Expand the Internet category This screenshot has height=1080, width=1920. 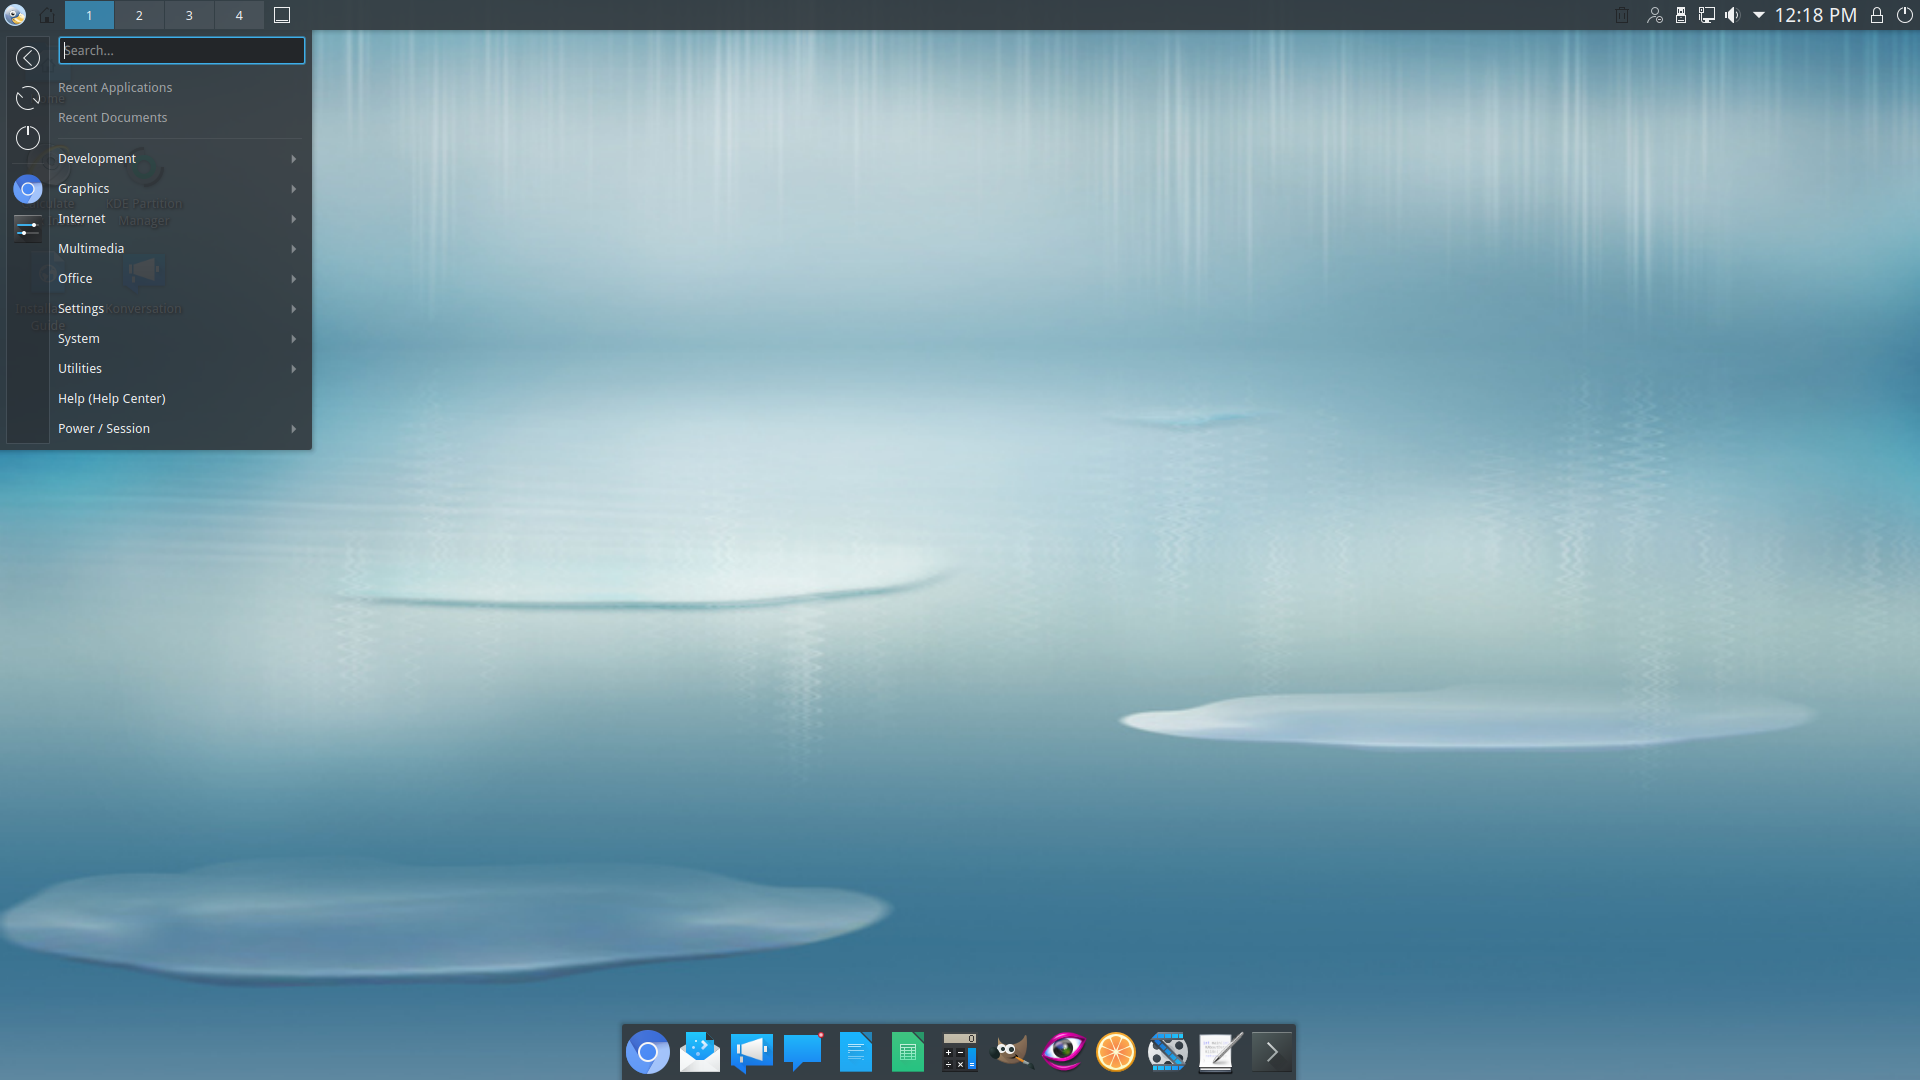[x=178, y=219]
